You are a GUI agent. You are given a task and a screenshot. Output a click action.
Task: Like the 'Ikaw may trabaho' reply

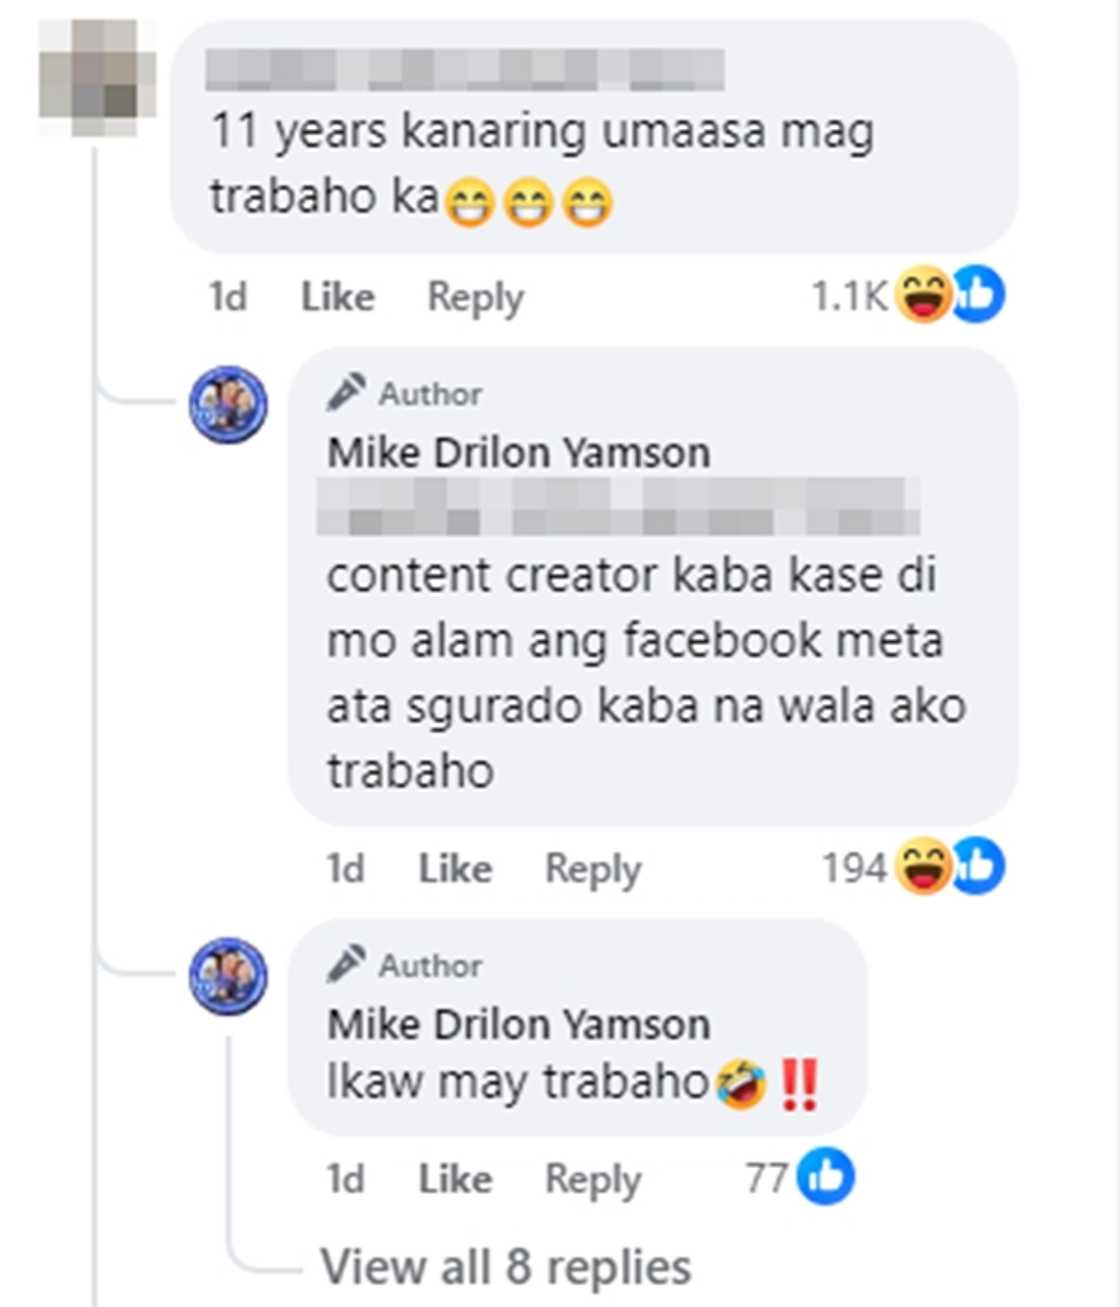coord(455,1179)
